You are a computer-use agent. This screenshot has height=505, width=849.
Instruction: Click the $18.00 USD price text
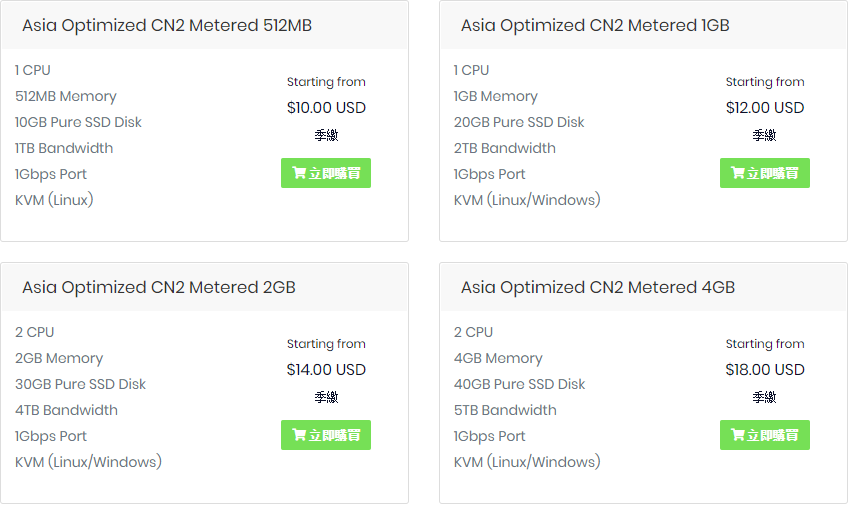[765, 370]
